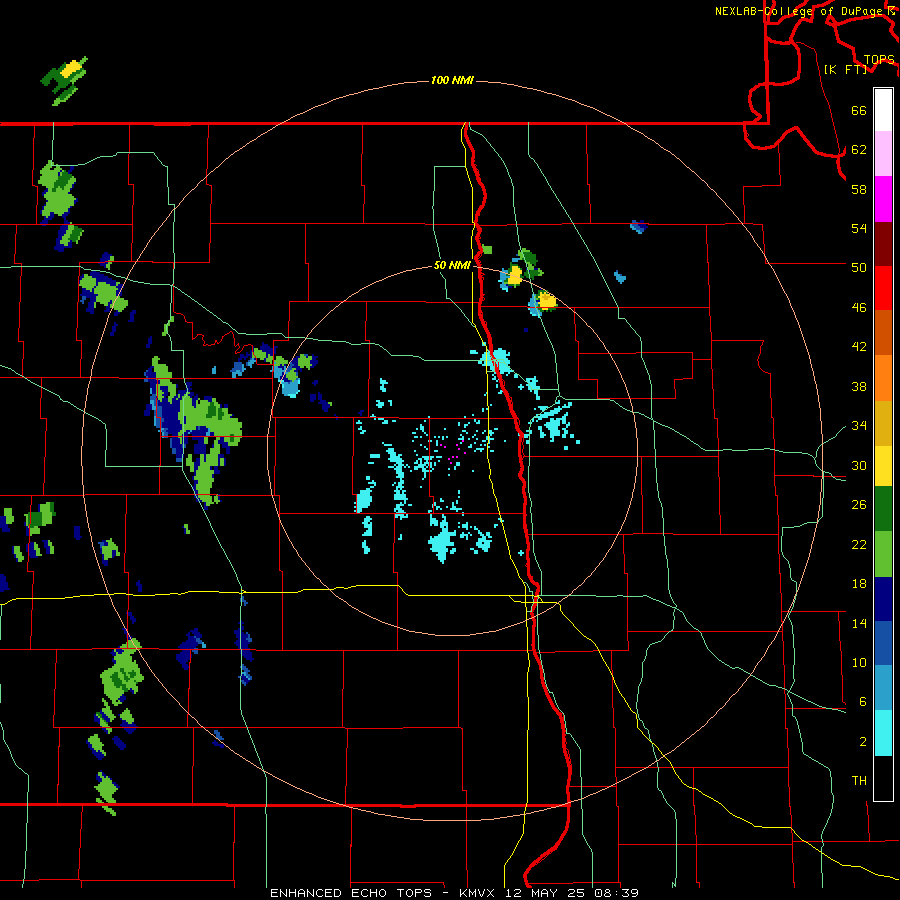Click the [K FT] units label
Screen dimensions: 900x900
pos(845,69)
